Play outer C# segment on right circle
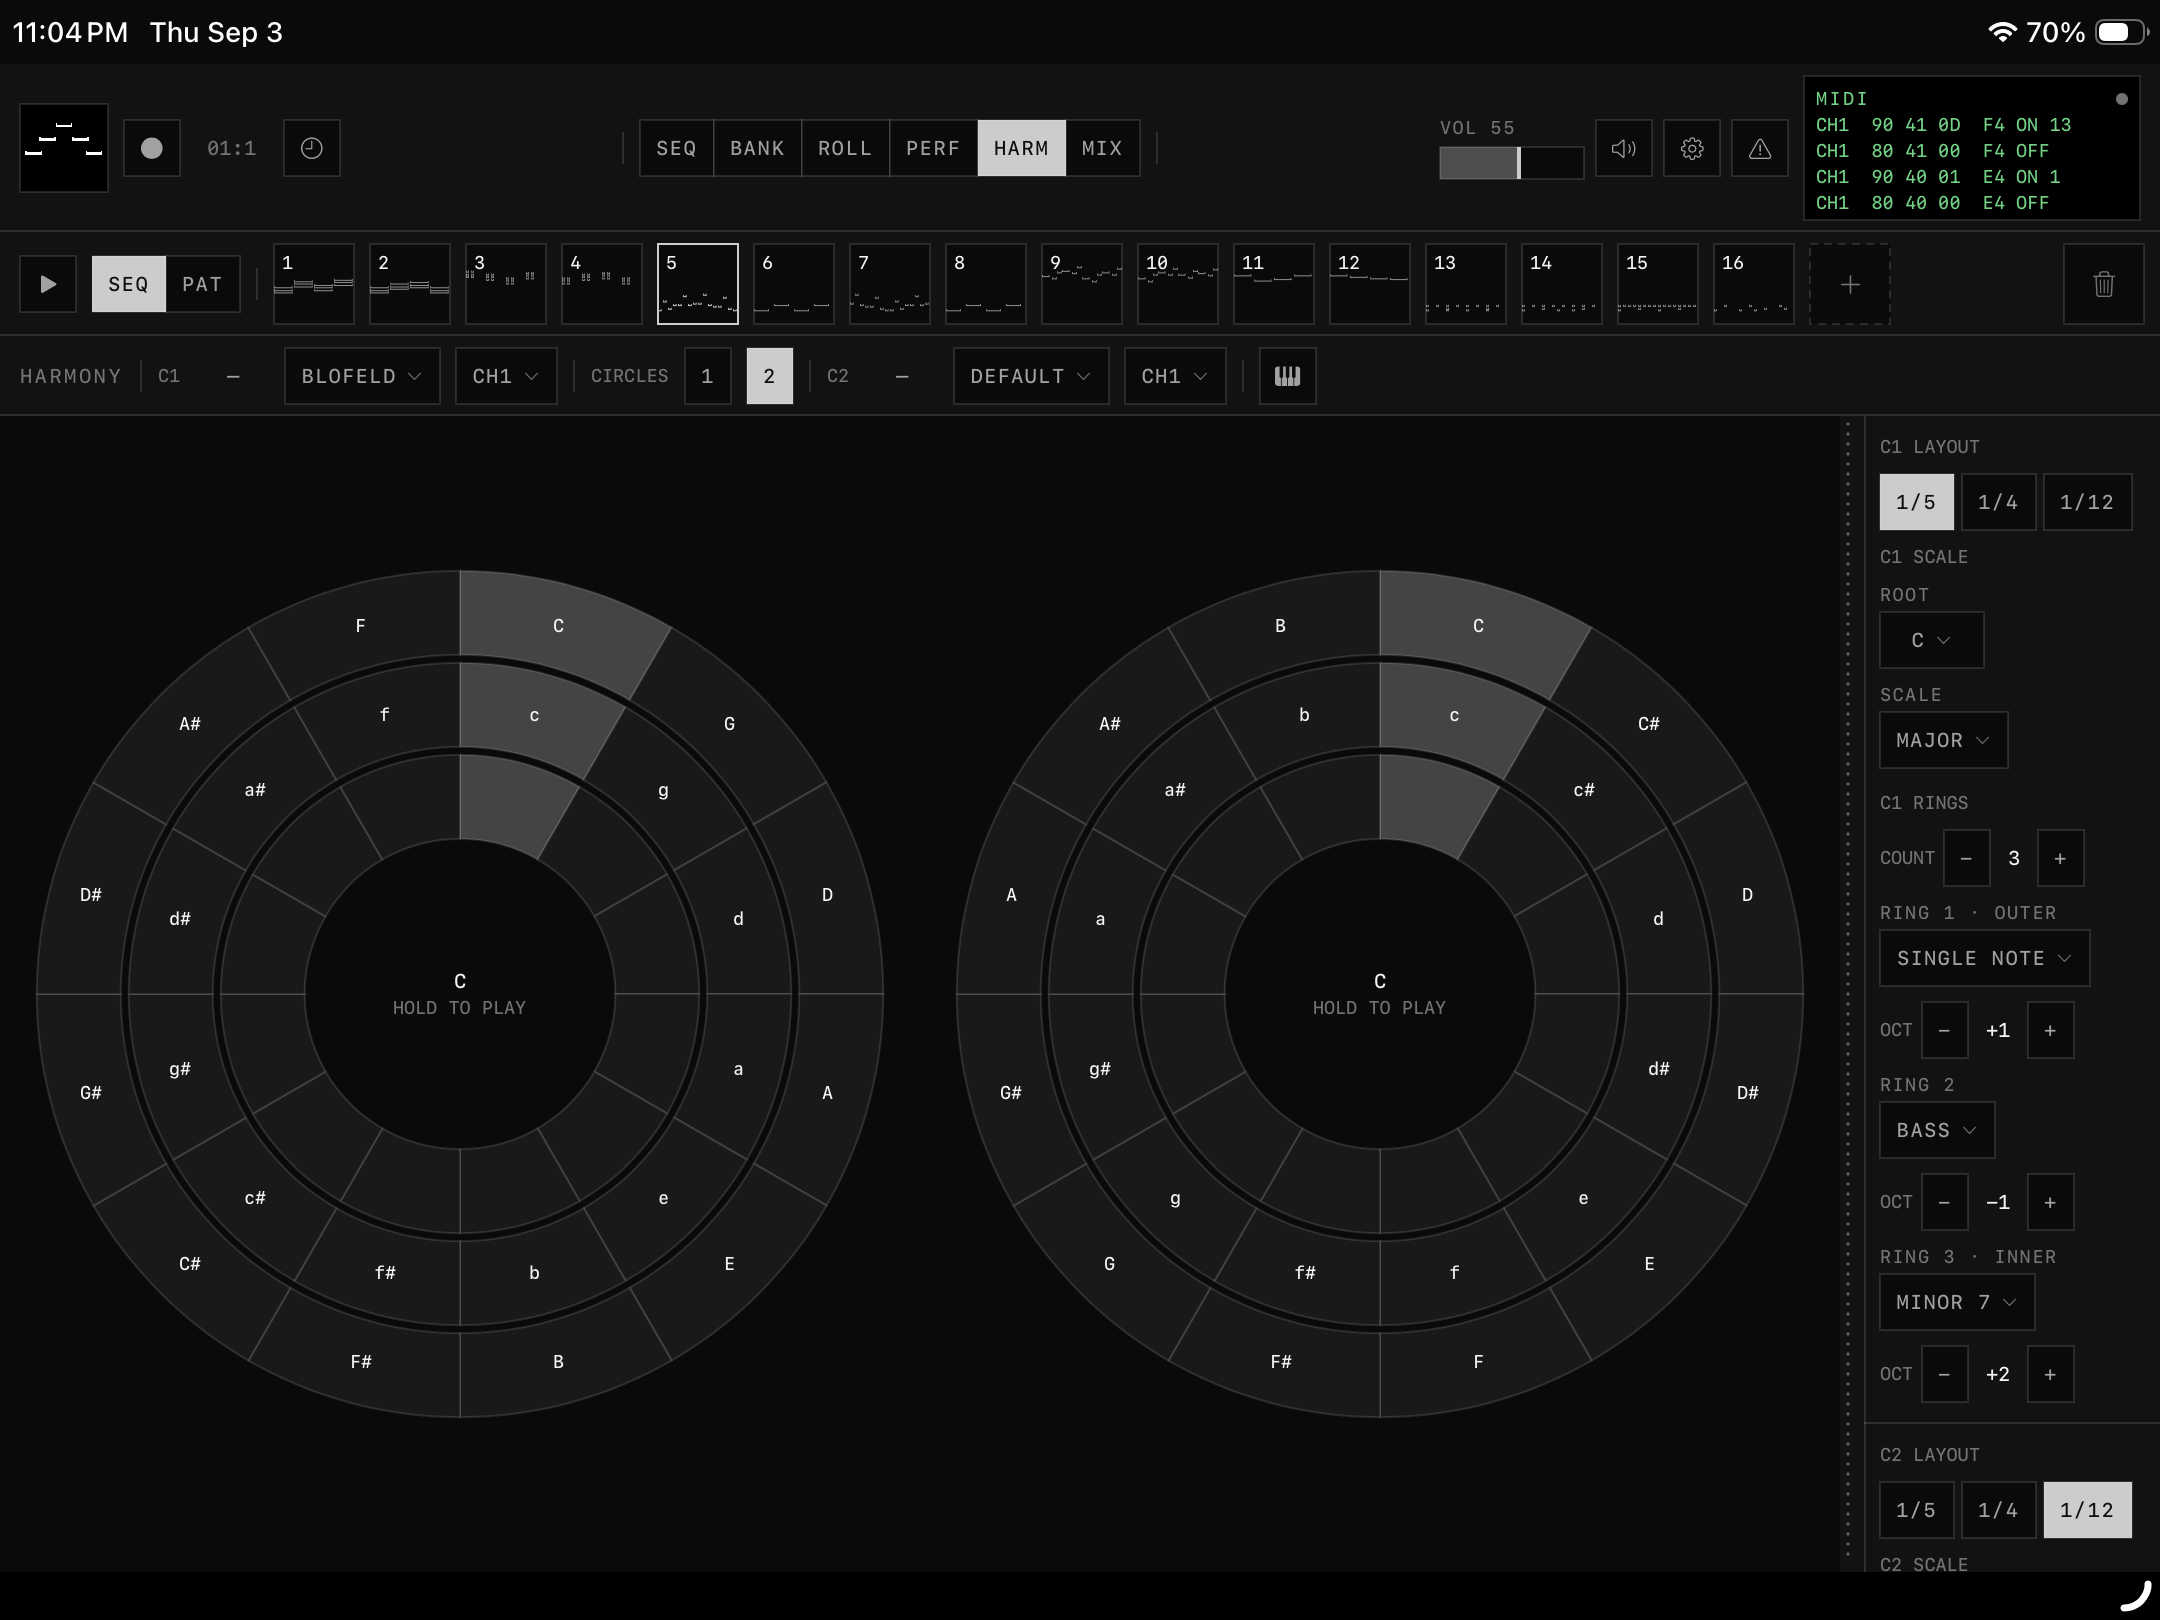The height and width of the screenshot is (1620, 2160). tap(1649, 723)
